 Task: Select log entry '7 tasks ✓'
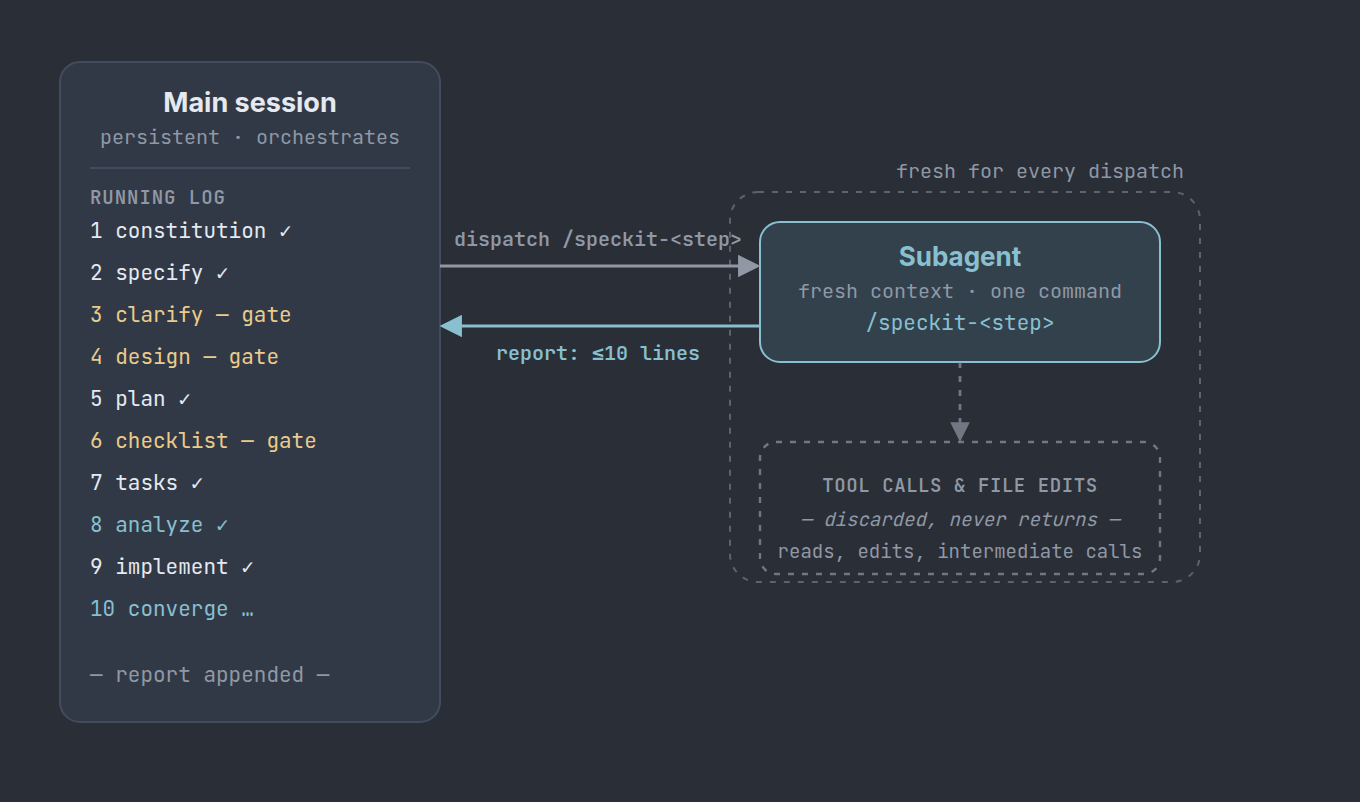coord(147,483)
